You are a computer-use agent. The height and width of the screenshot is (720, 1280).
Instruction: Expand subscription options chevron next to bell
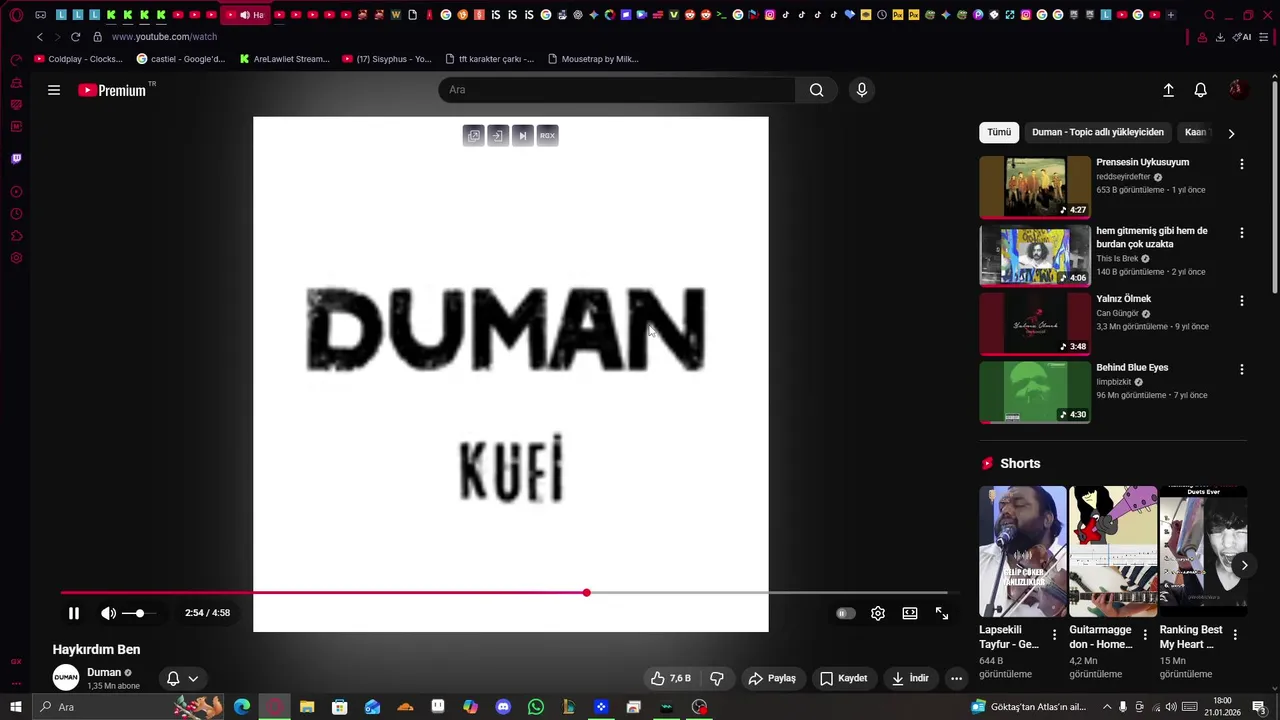193,678
